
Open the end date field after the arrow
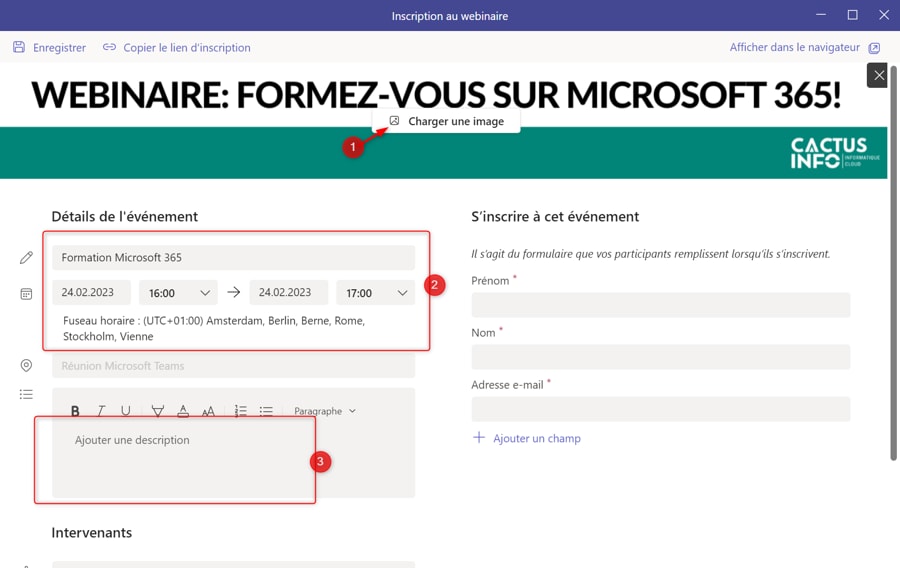click(289, 293)
